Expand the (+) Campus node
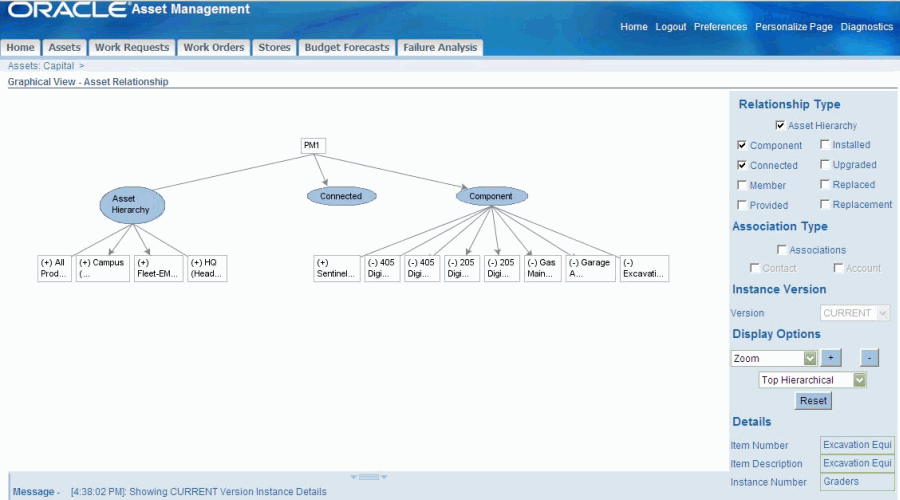Screen dimensions: 900x500 pyautogui.click(x=103, y=268)
